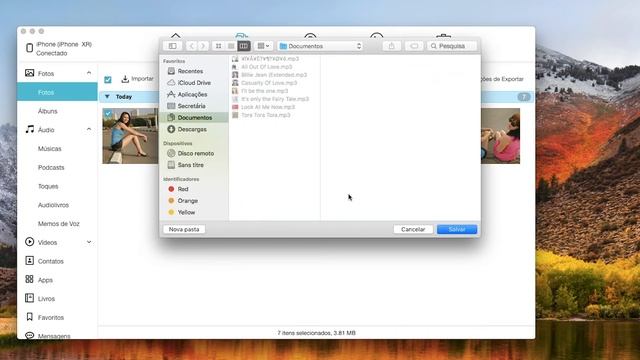Viewport: 640px width, 360px height.
Task: Expand the Vídeos section chevron
Action: click(89, 242)
